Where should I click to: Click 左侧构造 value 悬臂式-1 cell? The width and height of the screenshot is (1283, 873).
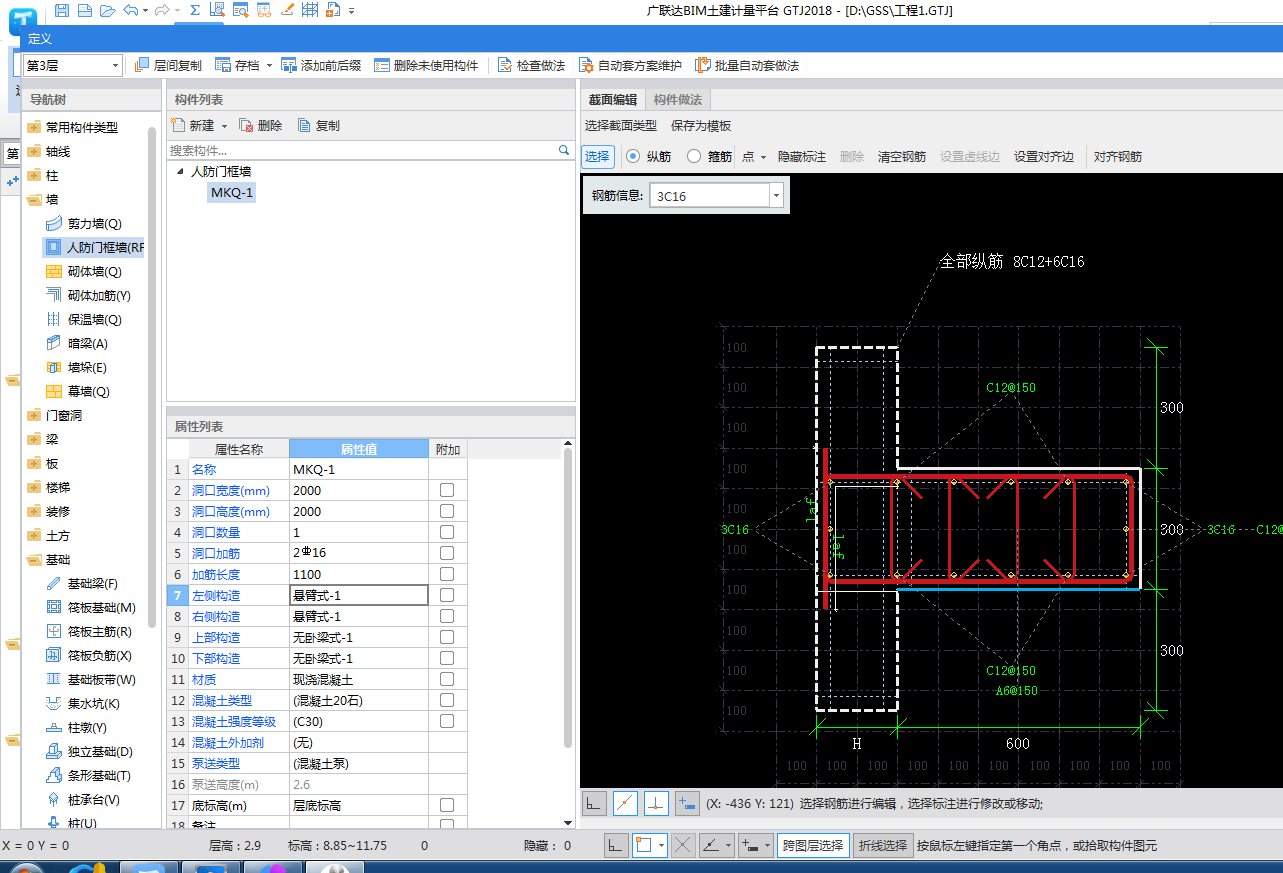[358, 595]
